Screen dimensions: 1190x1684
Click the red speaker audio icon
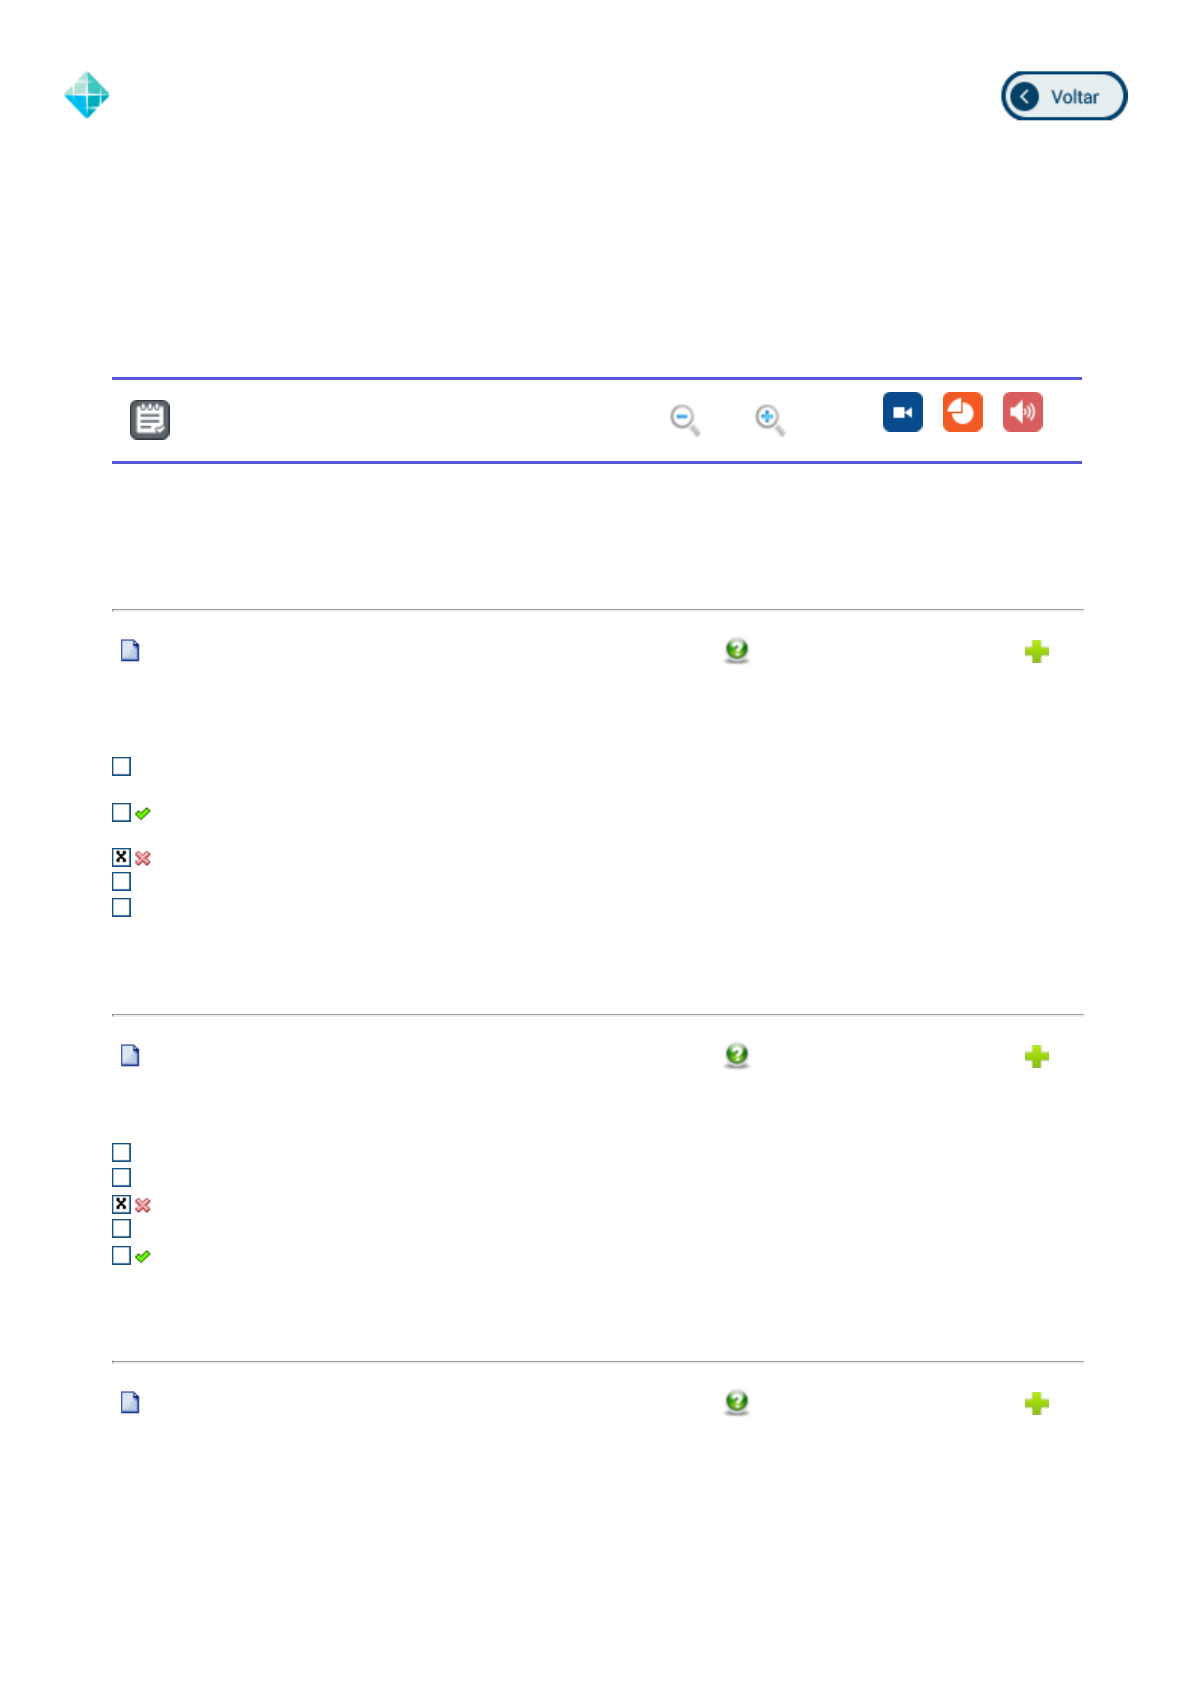pos(1022,412)
